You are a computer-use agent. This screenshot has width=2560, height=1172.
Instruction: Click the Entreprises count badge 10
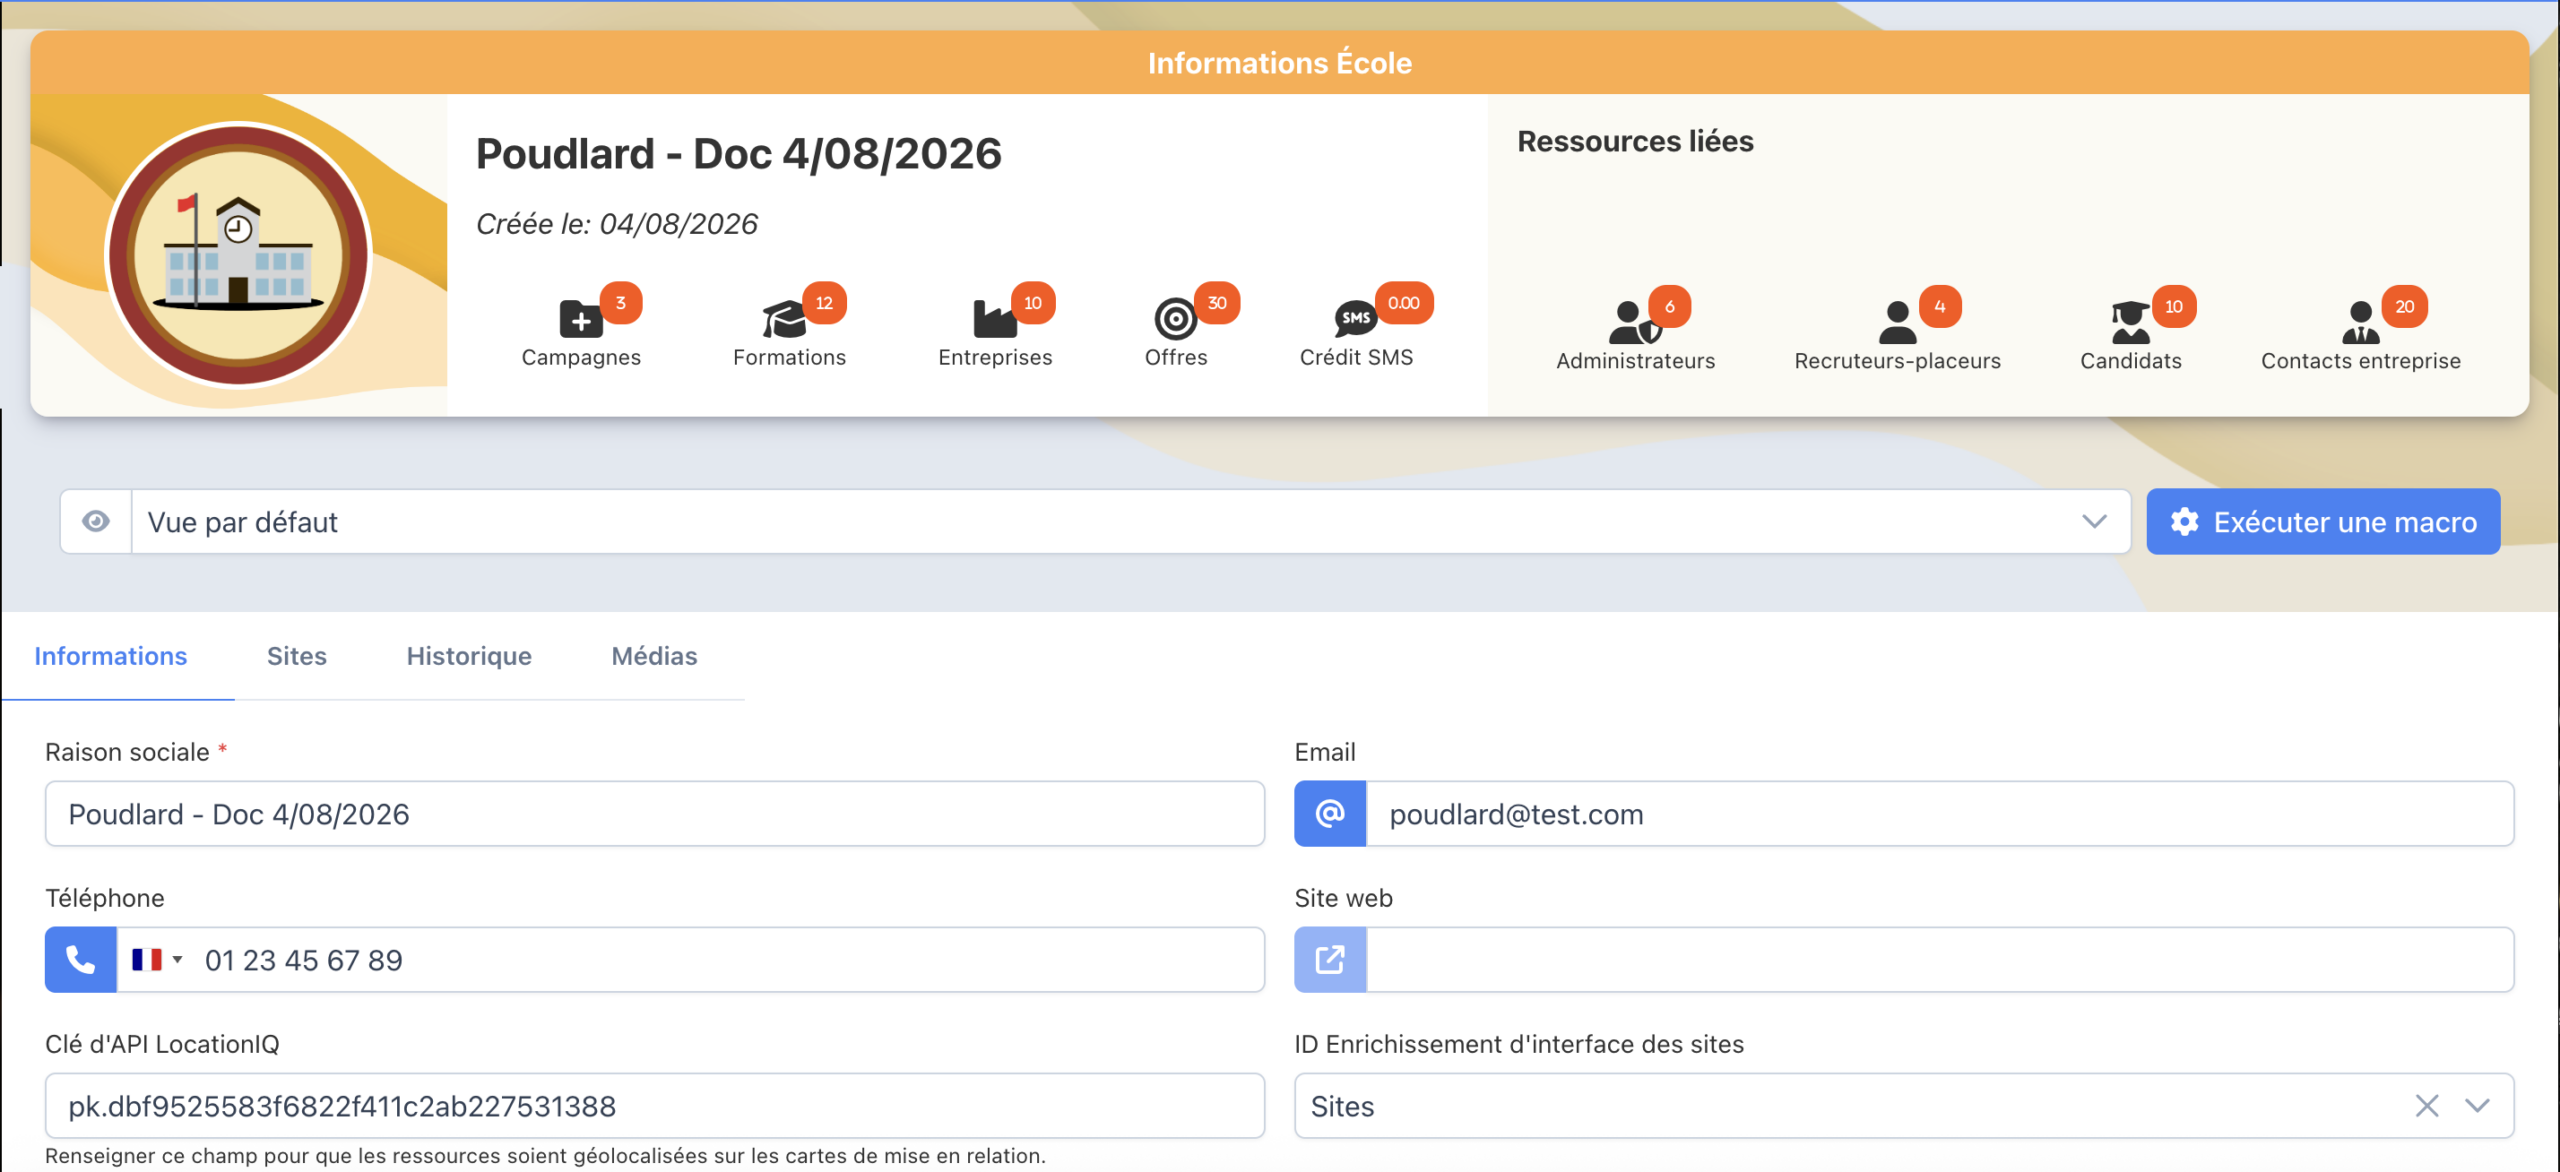(1033, 303)
